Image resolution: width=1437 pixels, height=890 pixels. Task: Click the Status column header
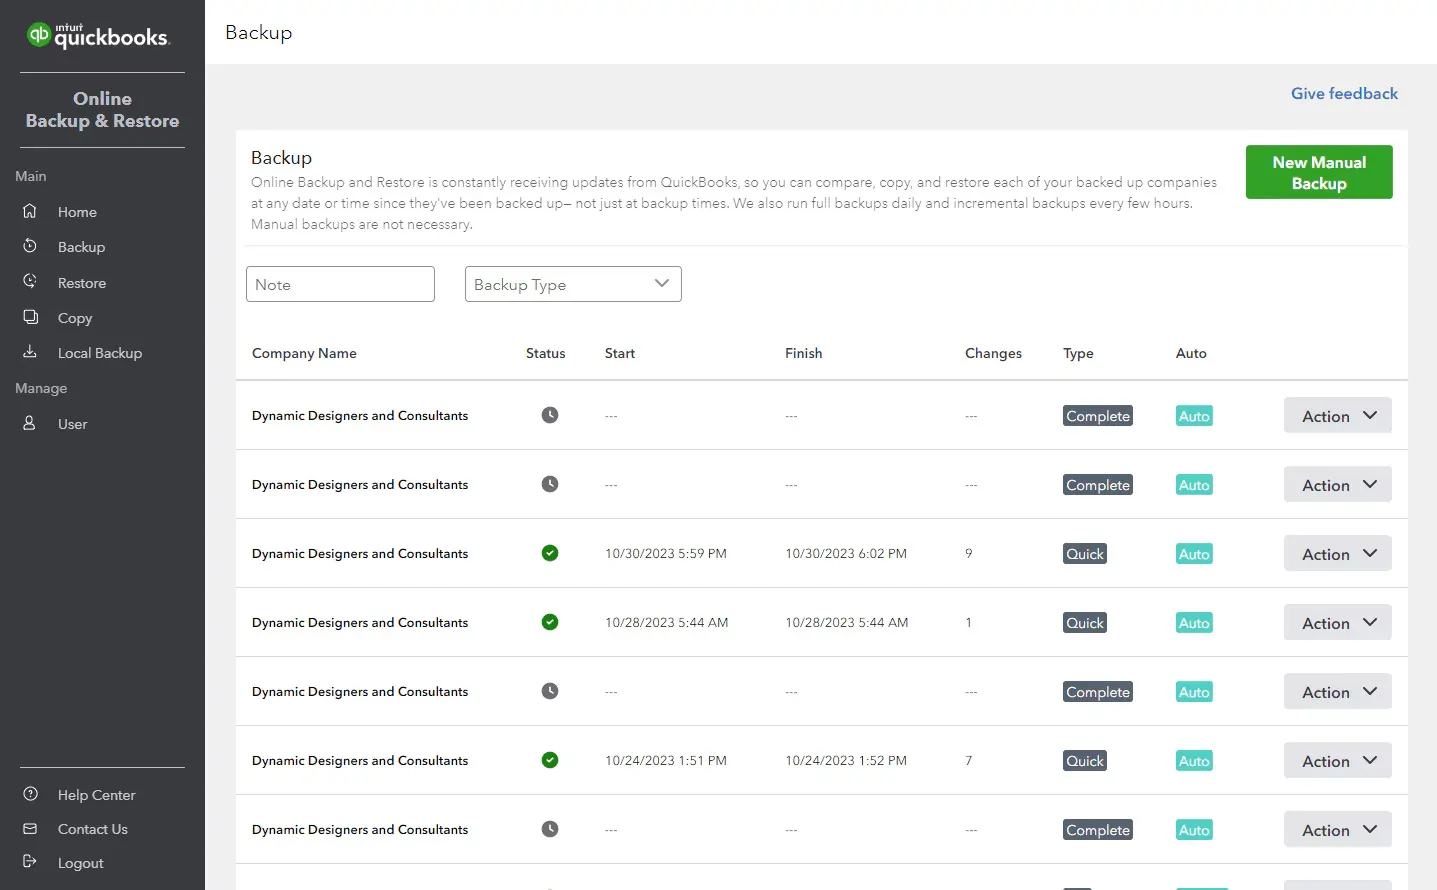pos(545,353)
